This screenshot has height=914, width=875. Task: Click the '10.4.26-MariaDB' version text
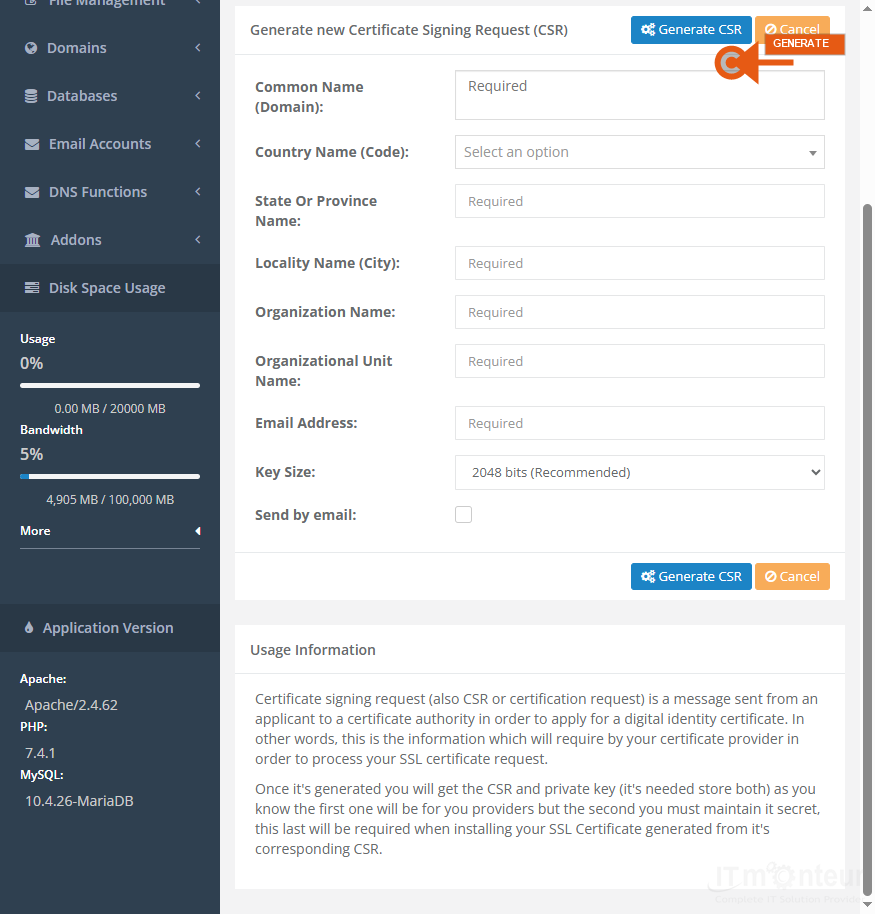[x=79, y=801]
